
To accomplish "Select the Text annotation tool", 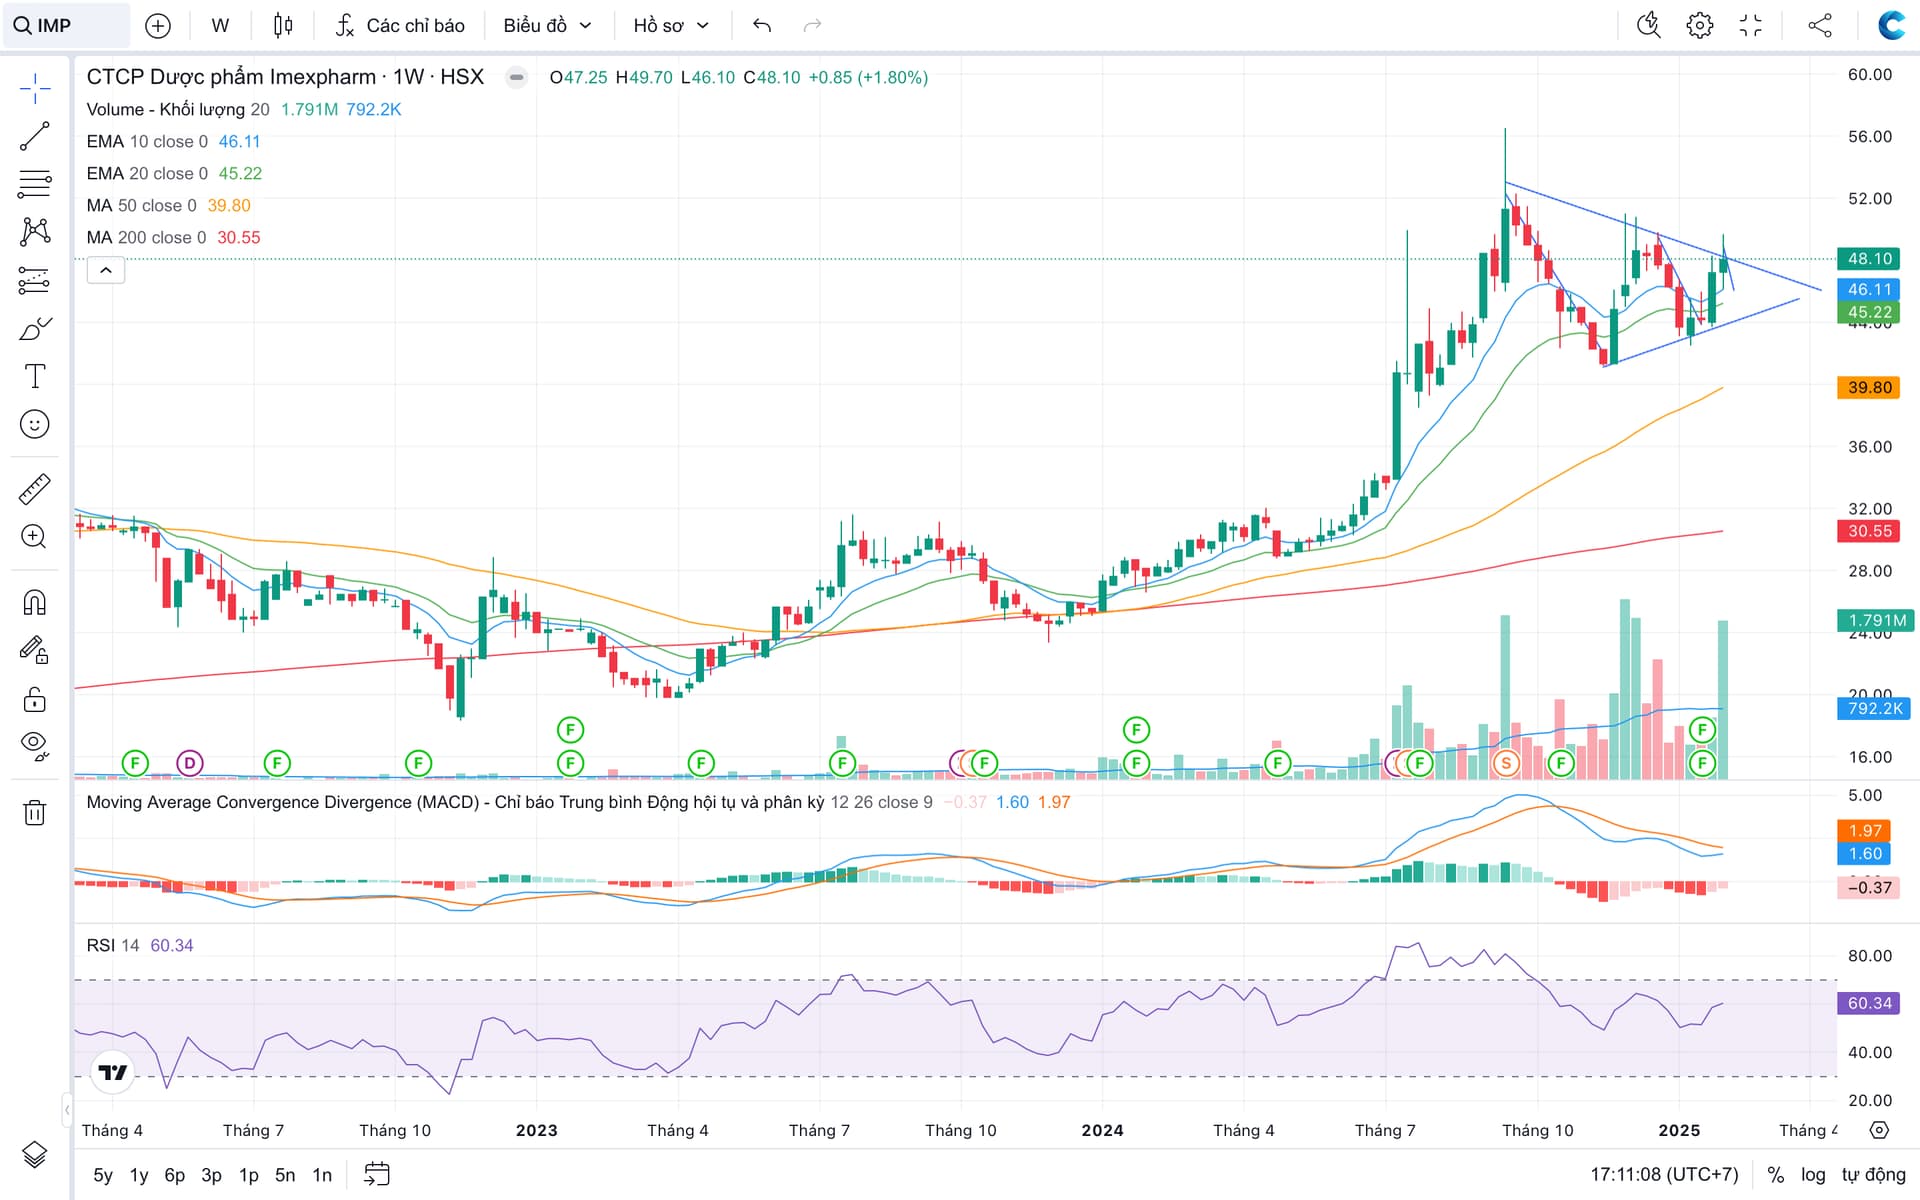I will pos(34,376).
